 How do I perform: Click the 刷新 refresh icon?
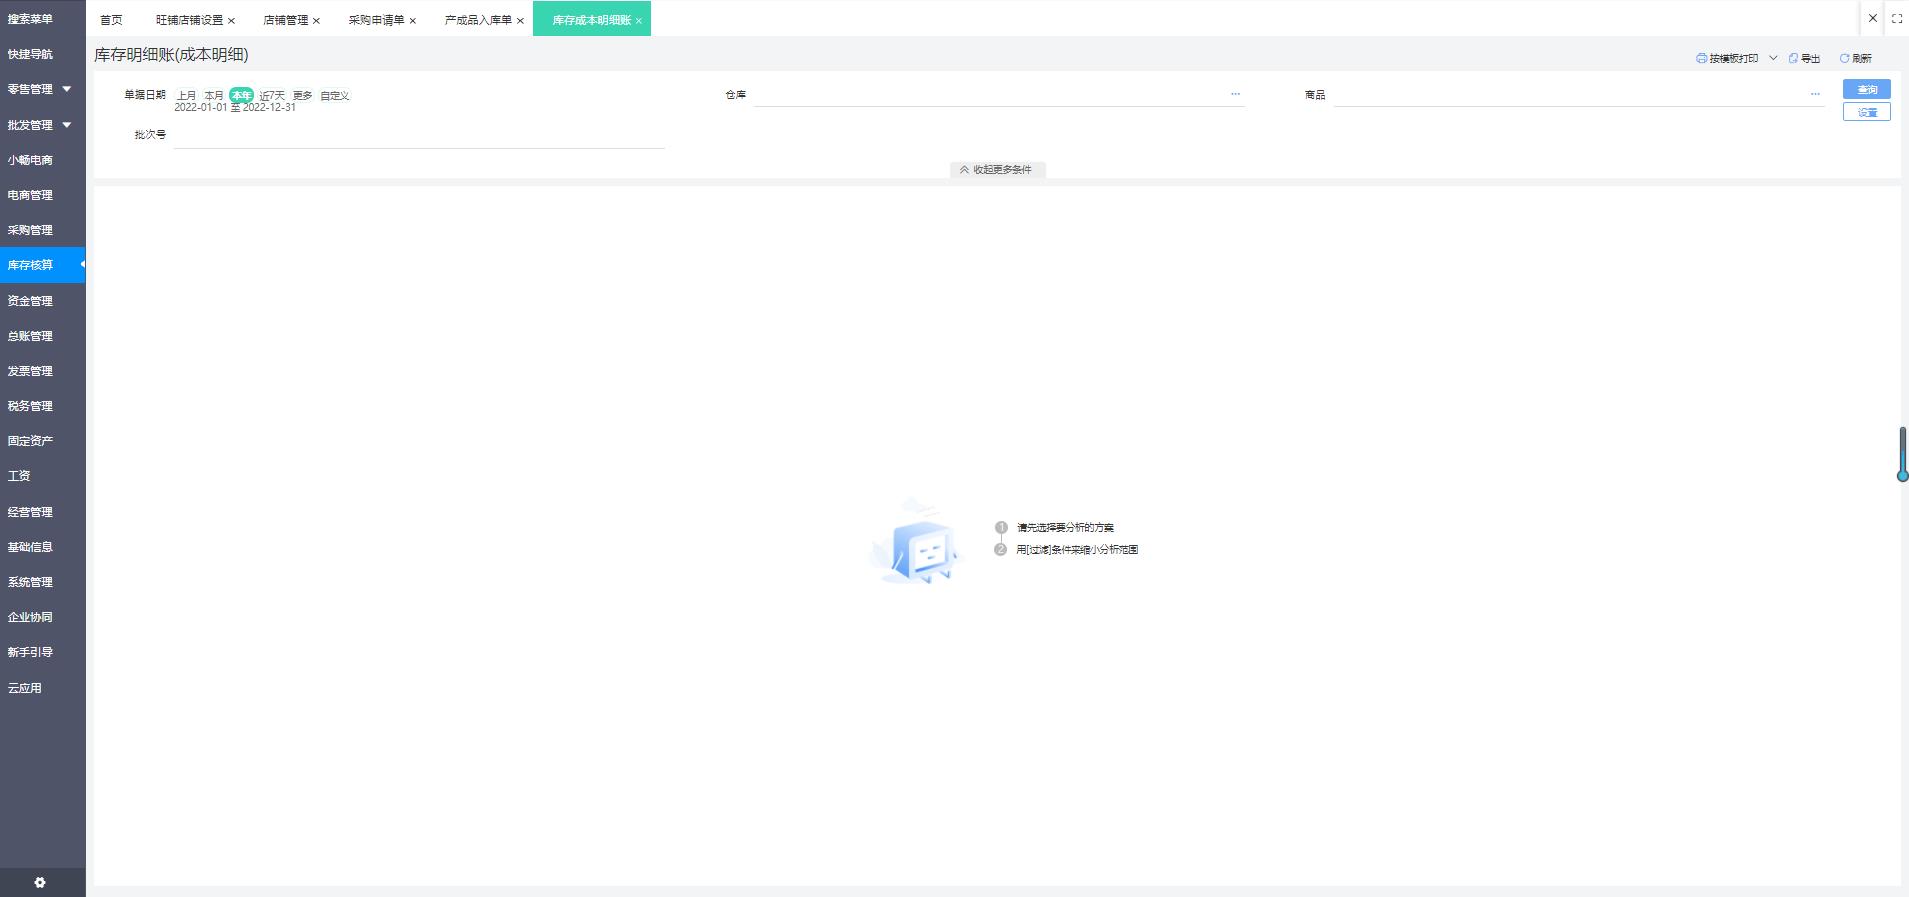tap(1845, 58)
